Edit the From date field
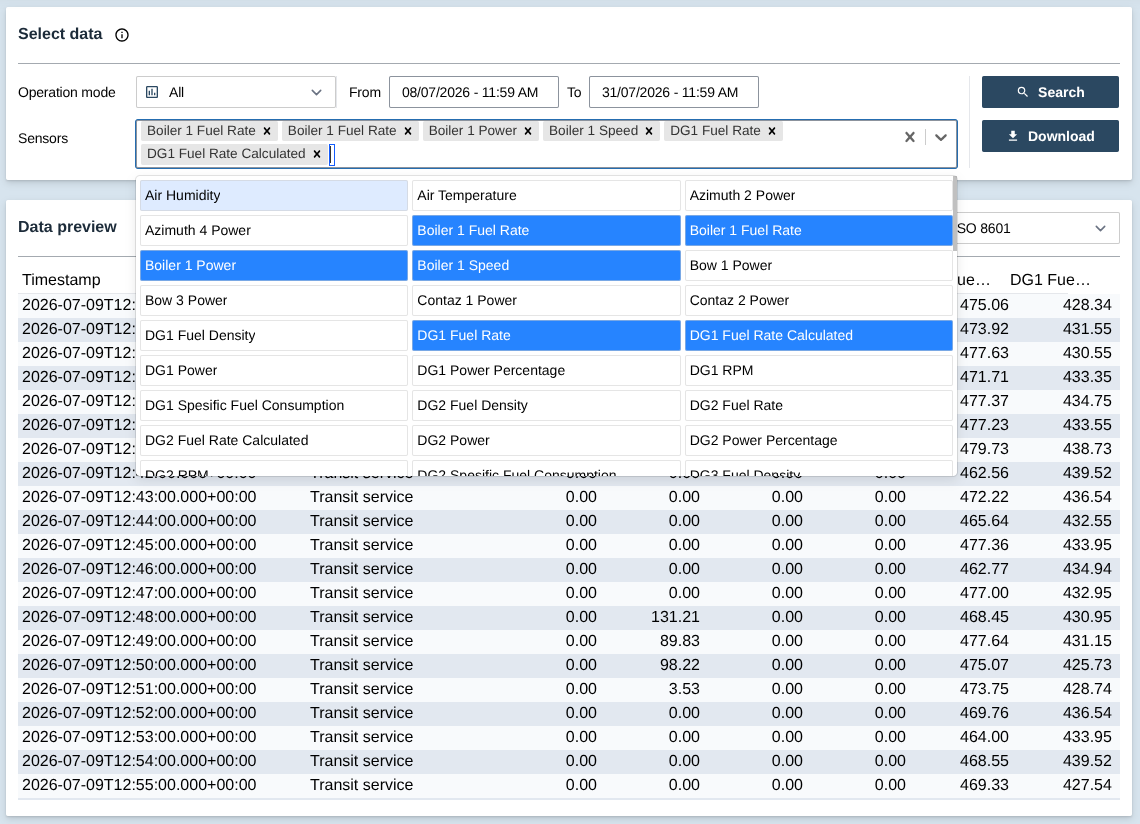The width and height of the screenshot is (1140, 824). point(473,92)
